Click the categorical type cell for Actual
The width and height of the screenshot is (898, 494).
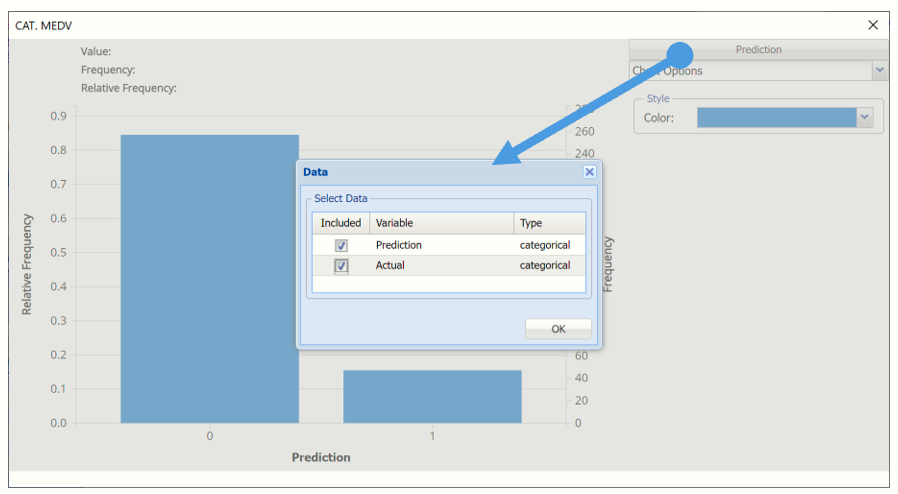coord(545,266)
